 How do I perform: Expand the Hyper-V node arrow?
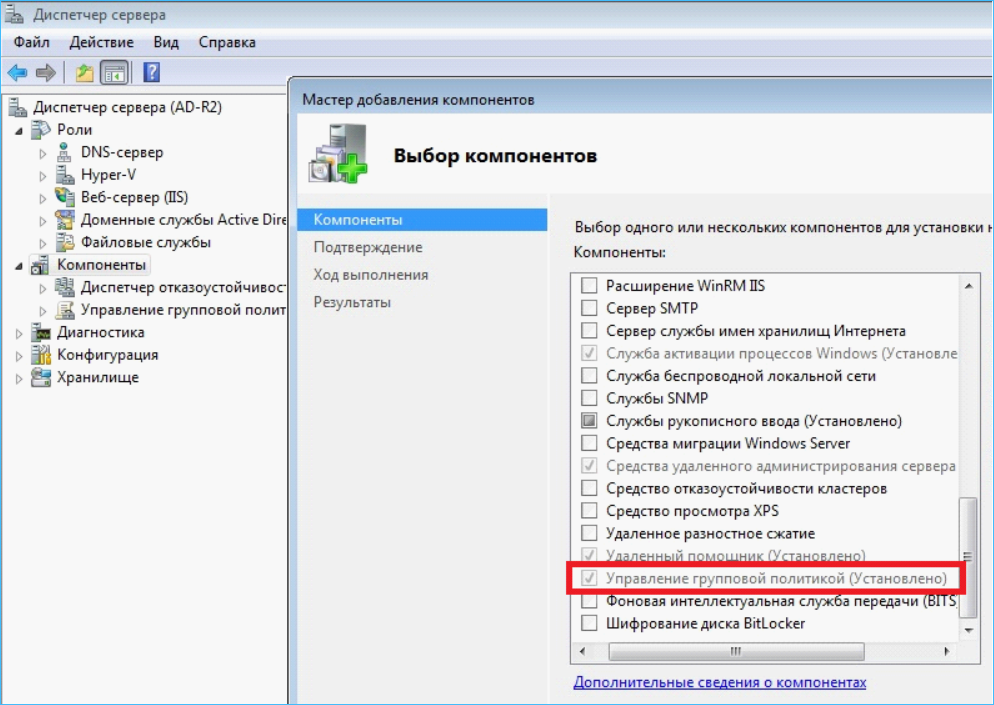tap(42, 176)
